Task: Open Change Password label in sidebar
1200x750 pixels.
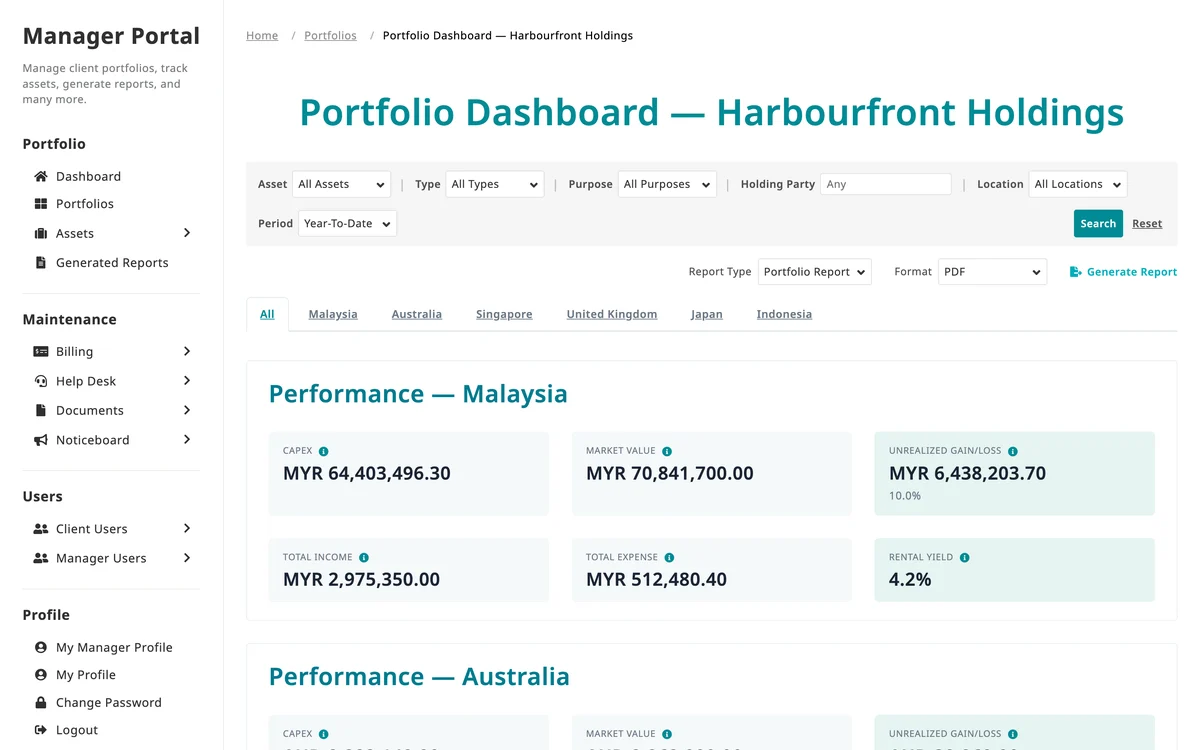Action: (x=109, y=703)
